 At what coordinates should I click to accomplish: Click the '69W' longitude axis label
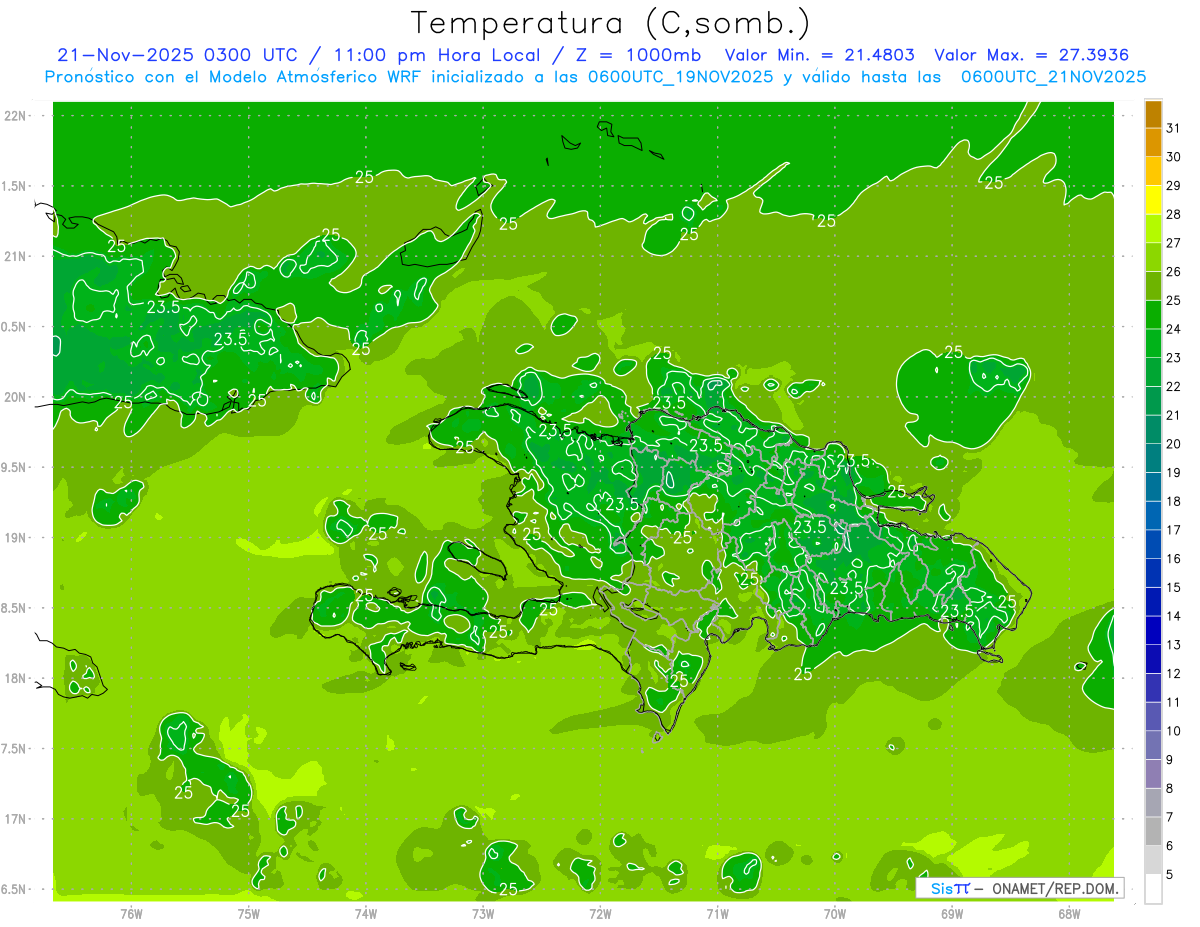tap(952, 914)
